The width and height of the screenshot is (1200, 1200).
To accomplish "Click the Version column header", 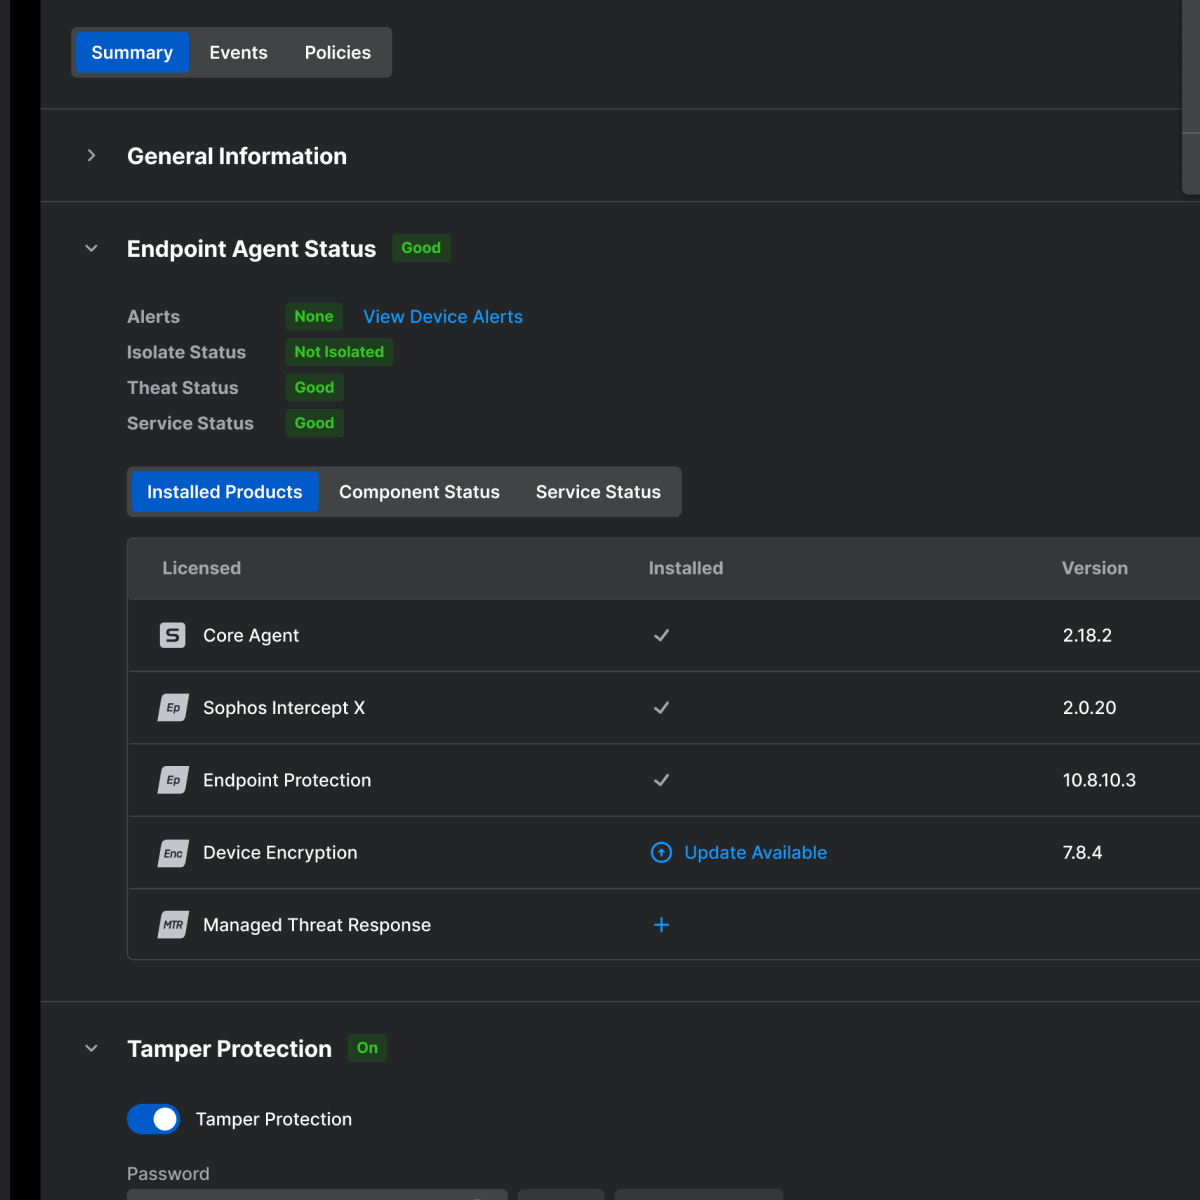I will [1094, 568].
